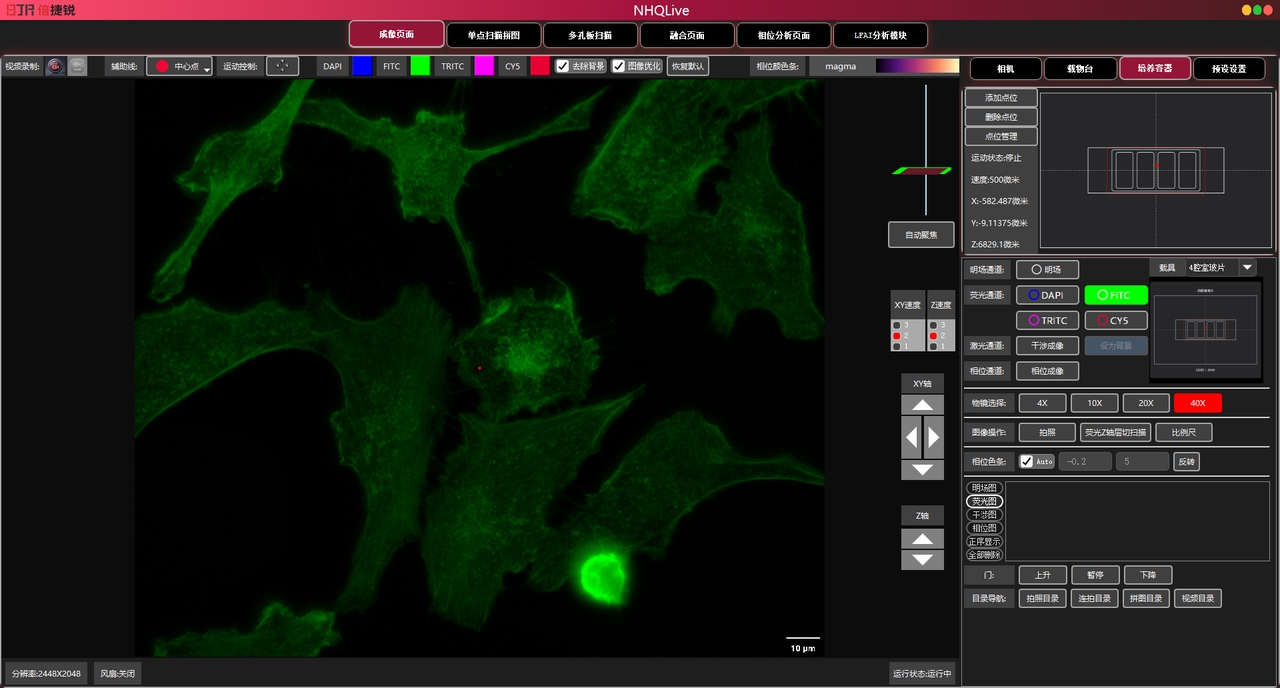
Task: Open the 中心点 guide line dropdown
Action: click(180, 67)
